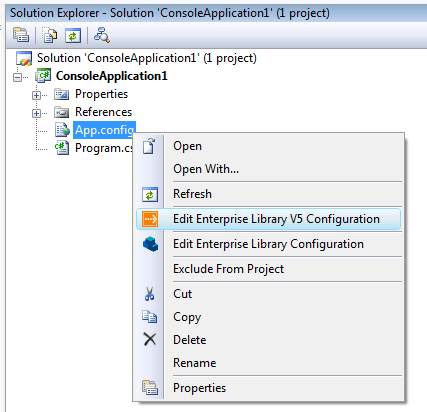Collapse the ConsoleApplication1 project node
The image size is (427, 412).
17,77
